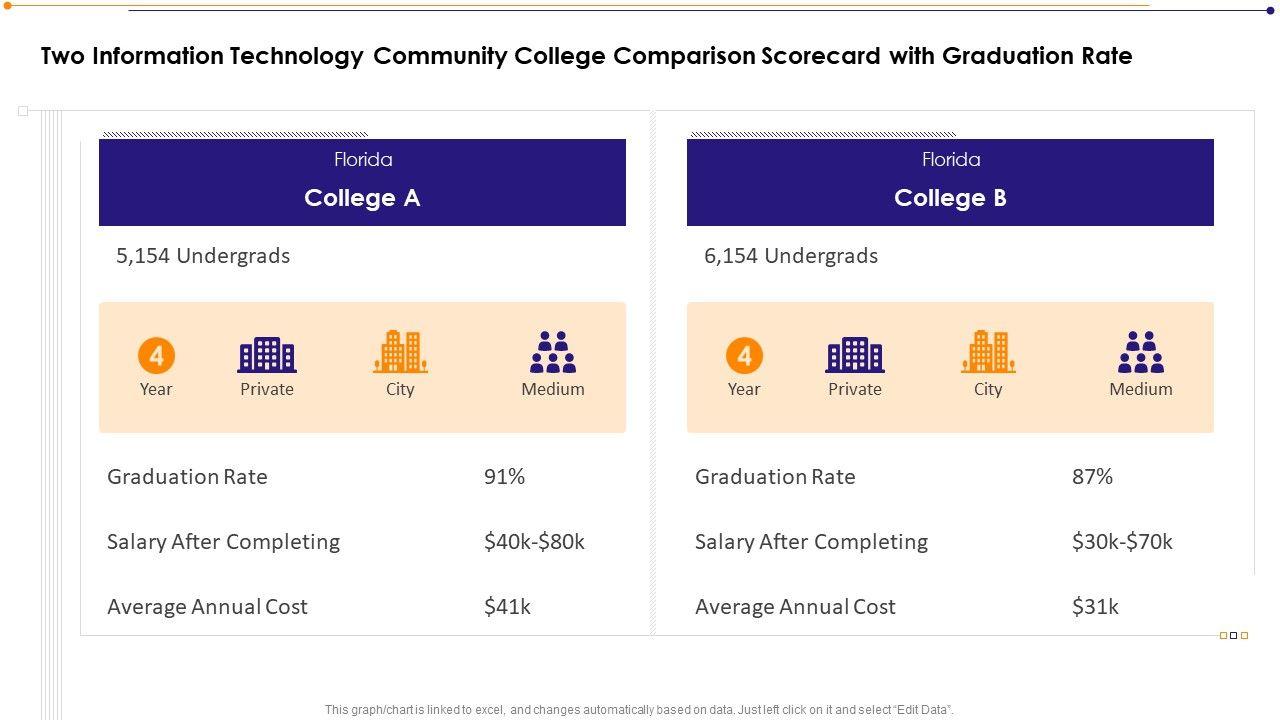Select College A's Private building icon
Image resolution: width=1280 pixels, height=720 pixels.
[267, 355]
